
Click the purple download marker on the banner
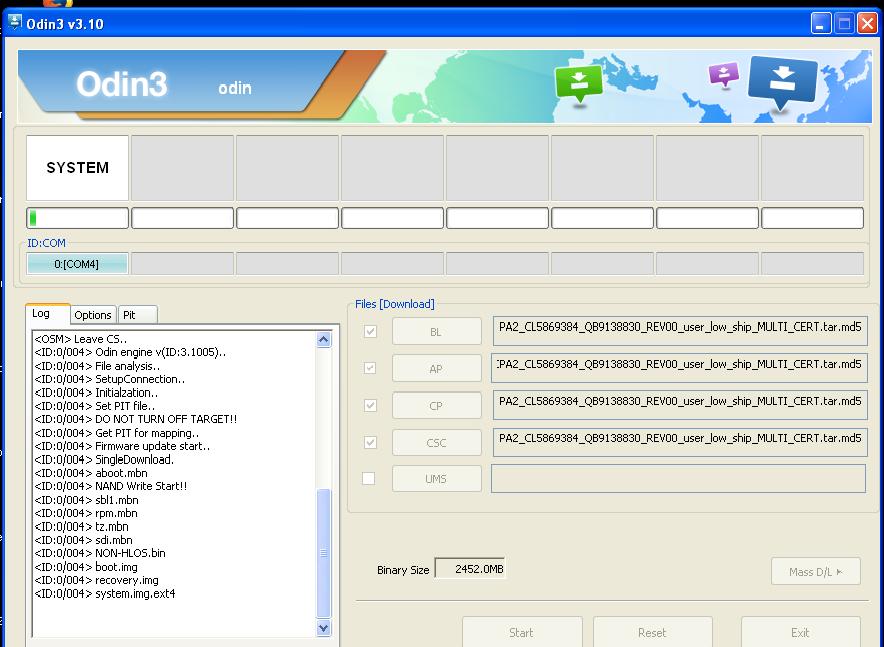pyautogui.click(x=724, y=74)
